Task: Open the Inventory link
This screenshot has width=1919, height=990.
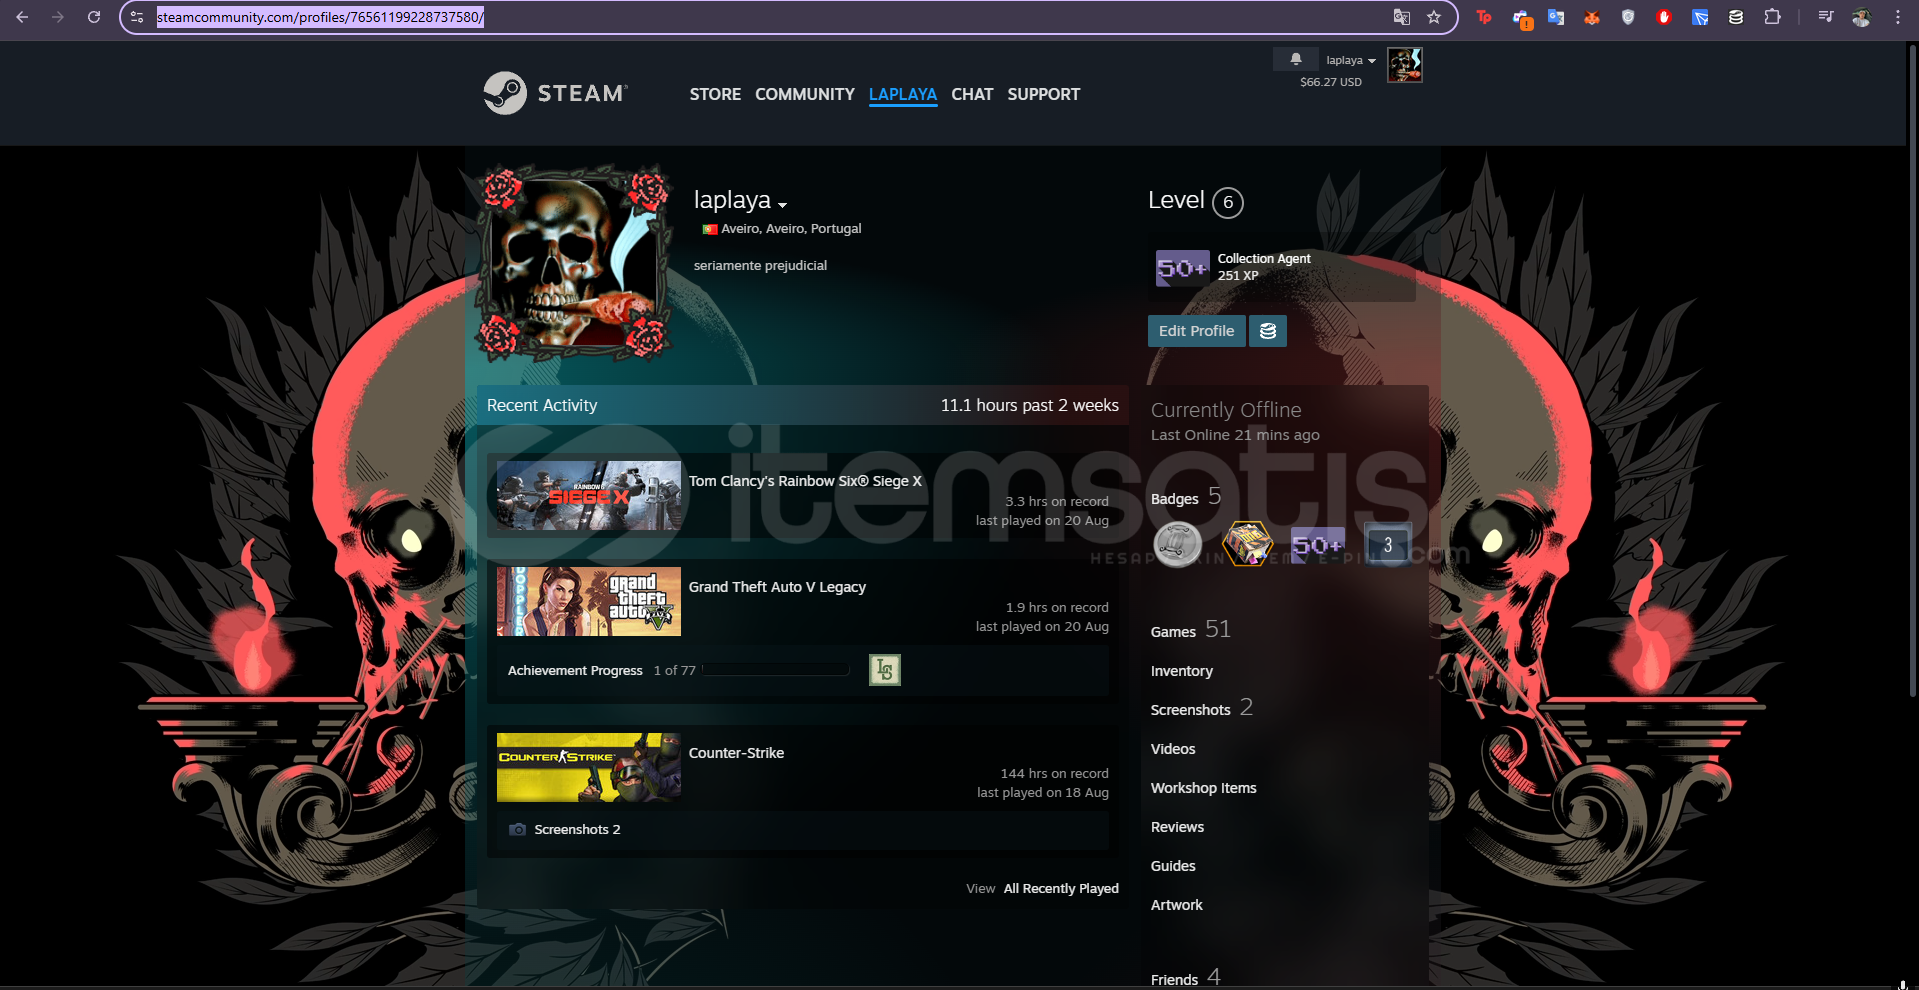Action: tap(1182, 671)
